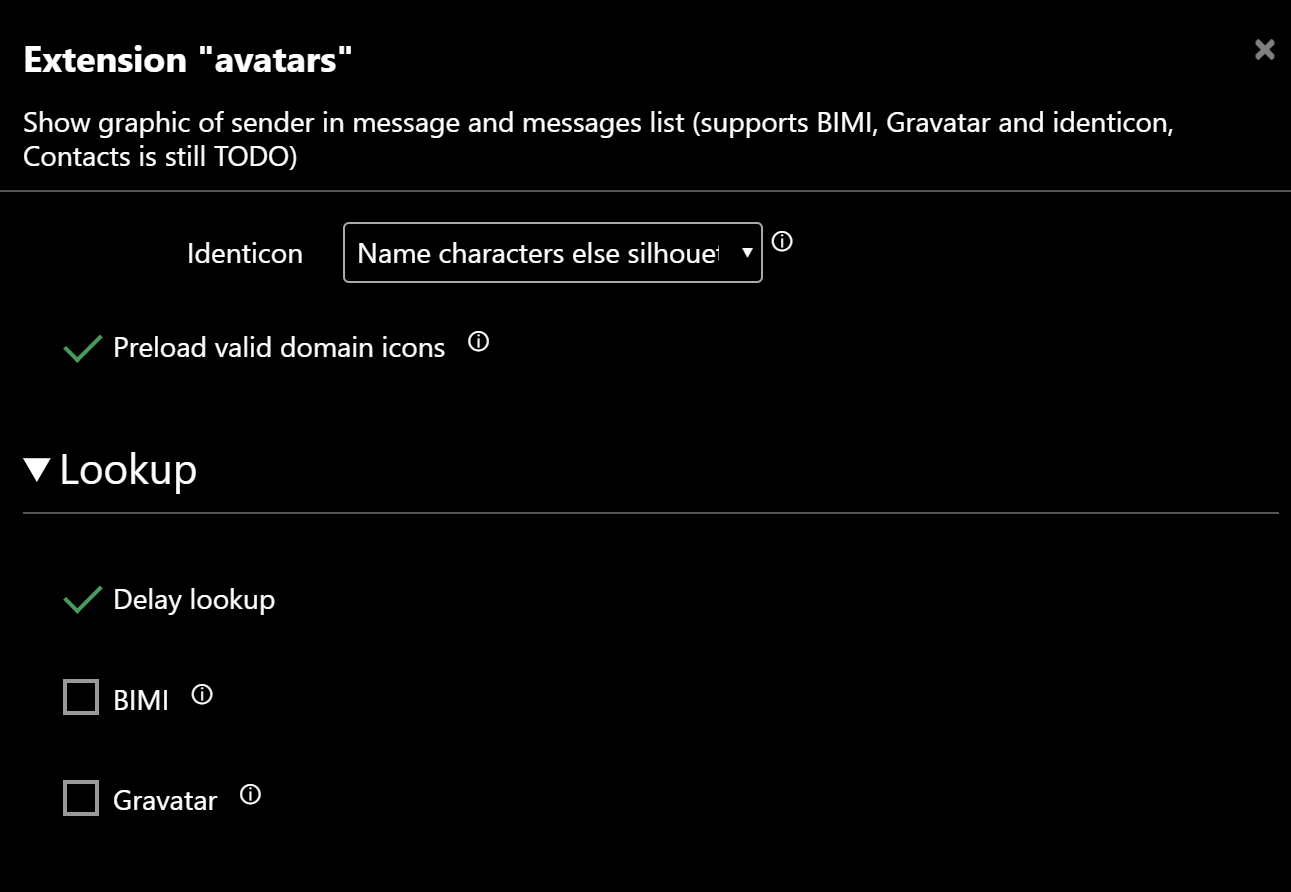Enable the Gravatar checkbox
This screenshot has width=1291, height=892.
pyautogui.click(x=81, y=798)
